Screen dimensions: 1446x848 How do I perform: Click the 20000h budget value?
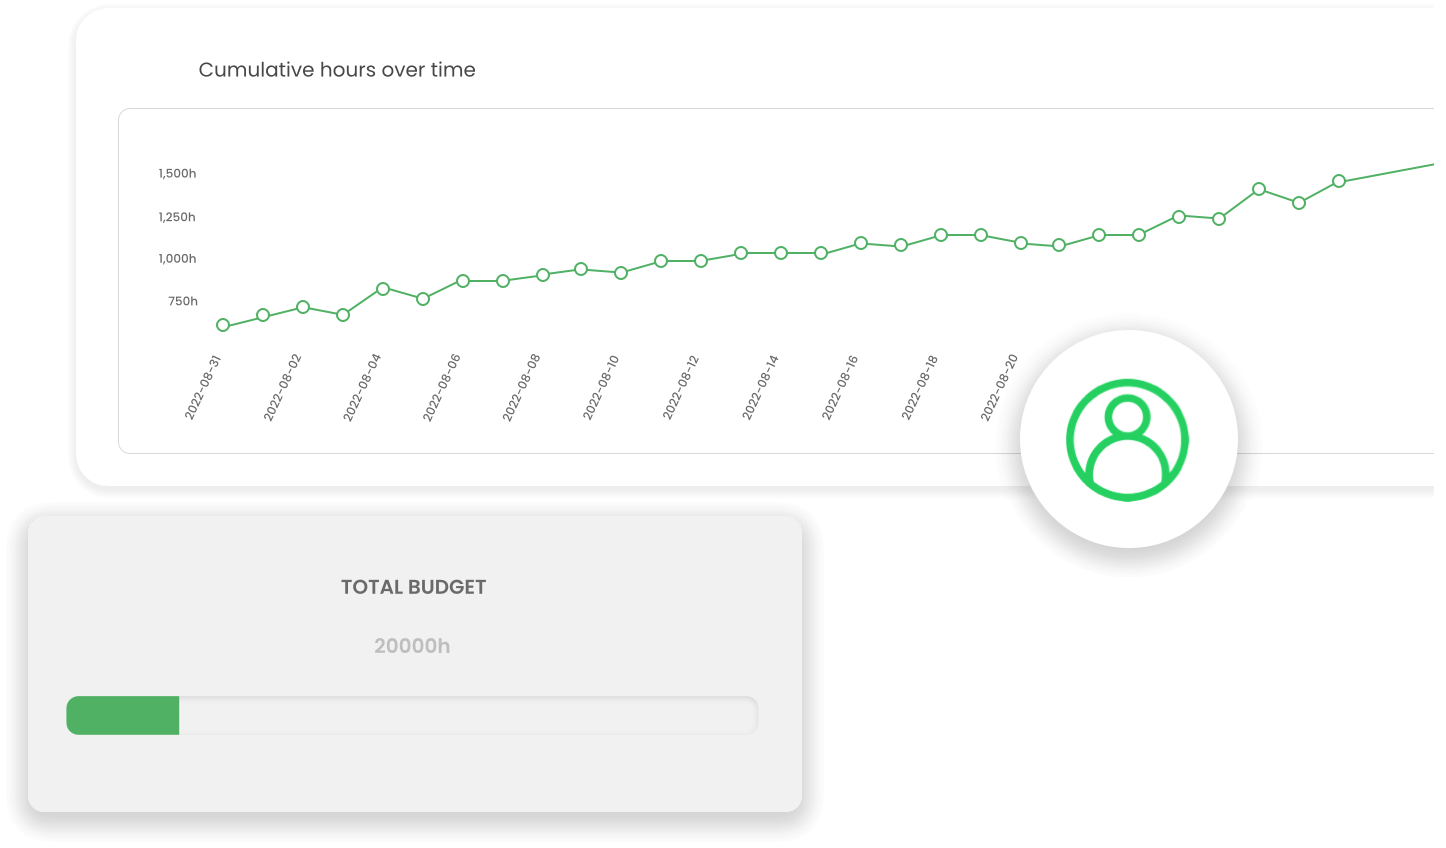click(x=412, y=646)
